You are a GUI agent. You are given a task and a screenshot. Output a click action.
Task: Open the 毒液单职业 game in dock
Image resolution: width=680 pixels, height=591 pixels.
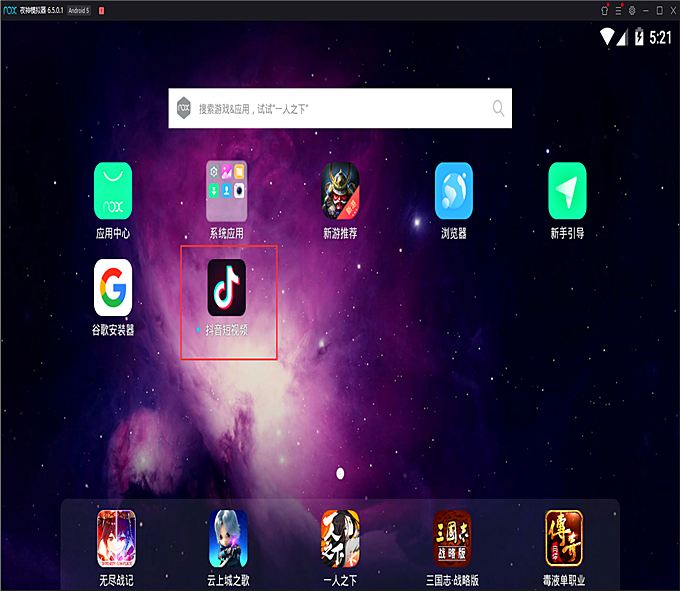pos(564,539)
